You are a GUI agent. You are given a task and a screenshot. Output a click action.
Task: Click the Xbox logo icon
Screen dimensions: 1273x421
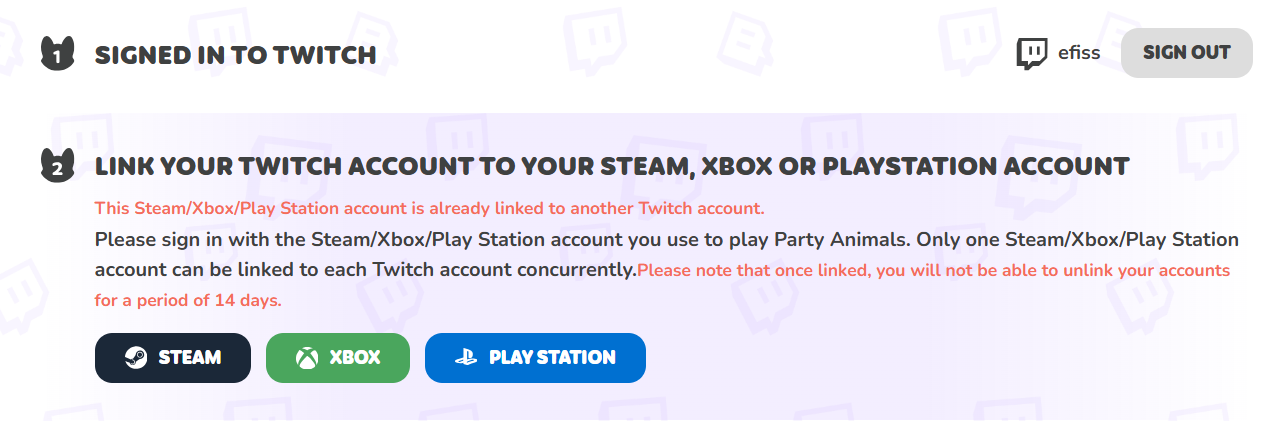(306, 358)
